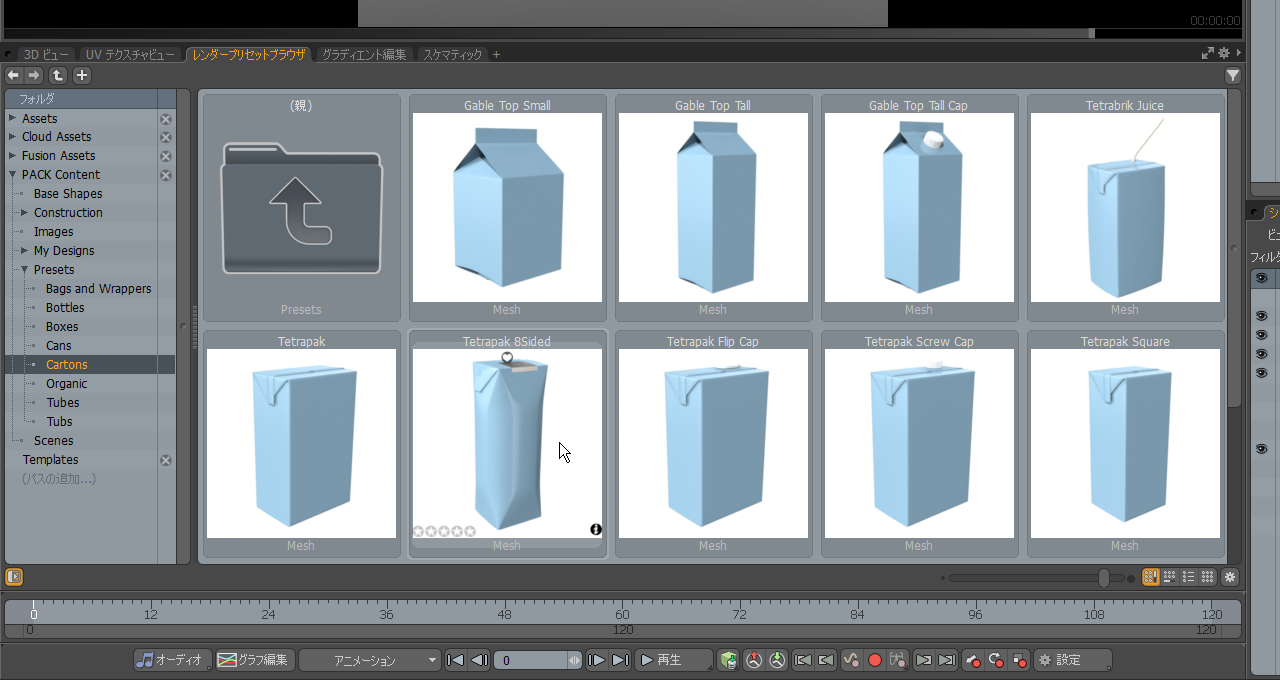Viewport: 1280px width, 680px height.
Task: Jump to first frame icon
Action: tap(455, 660)
